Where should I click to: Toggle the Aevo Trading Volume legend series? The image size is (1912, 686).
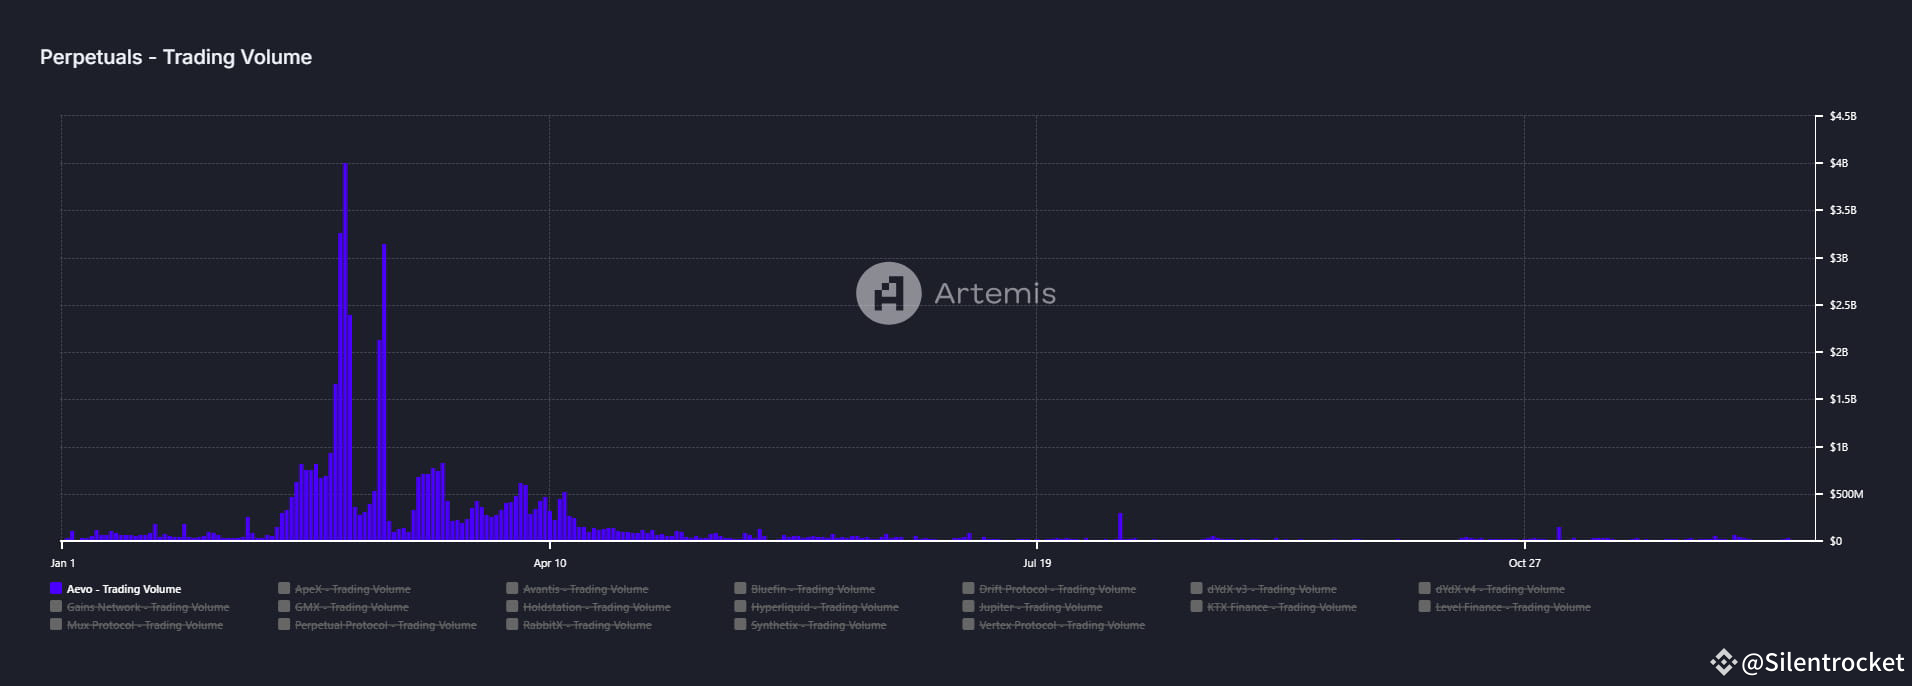[x=115, y=589]
